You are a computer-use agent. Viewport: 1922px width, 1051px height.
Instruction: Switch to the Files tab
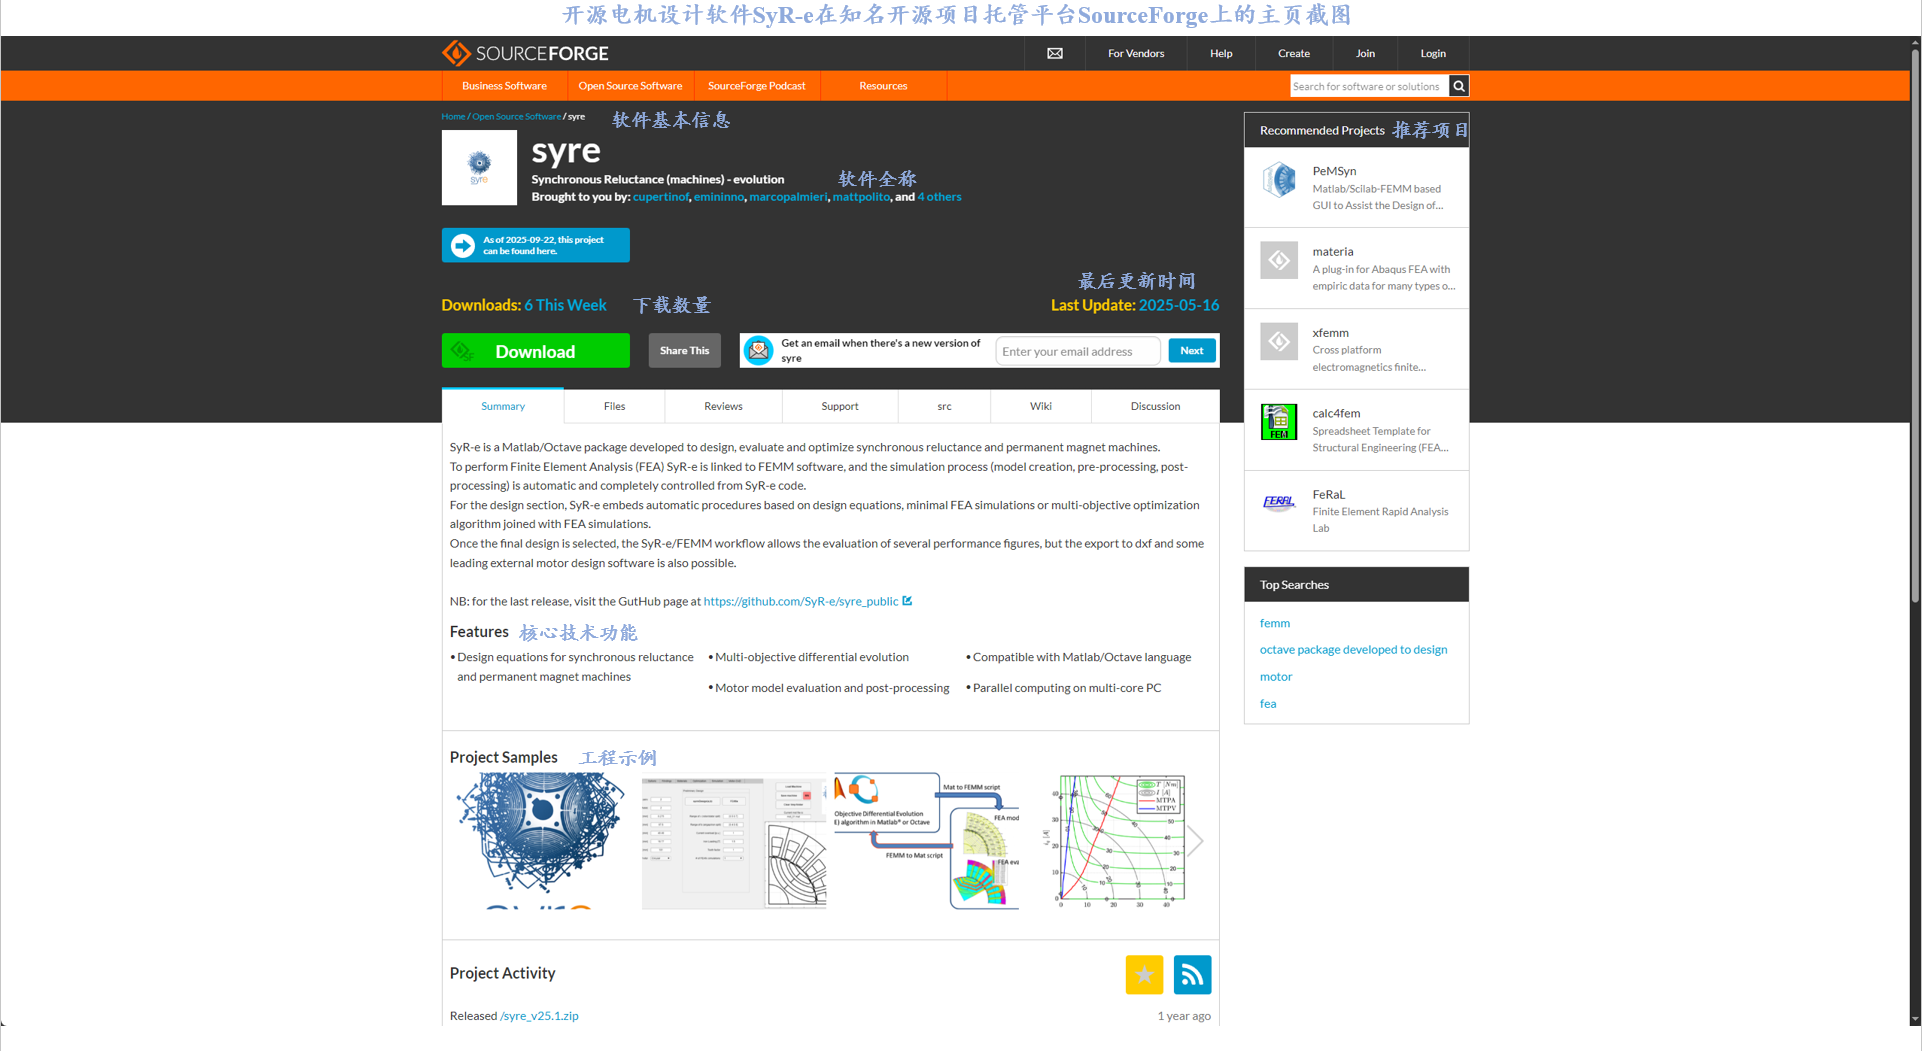tap(614, 406)
